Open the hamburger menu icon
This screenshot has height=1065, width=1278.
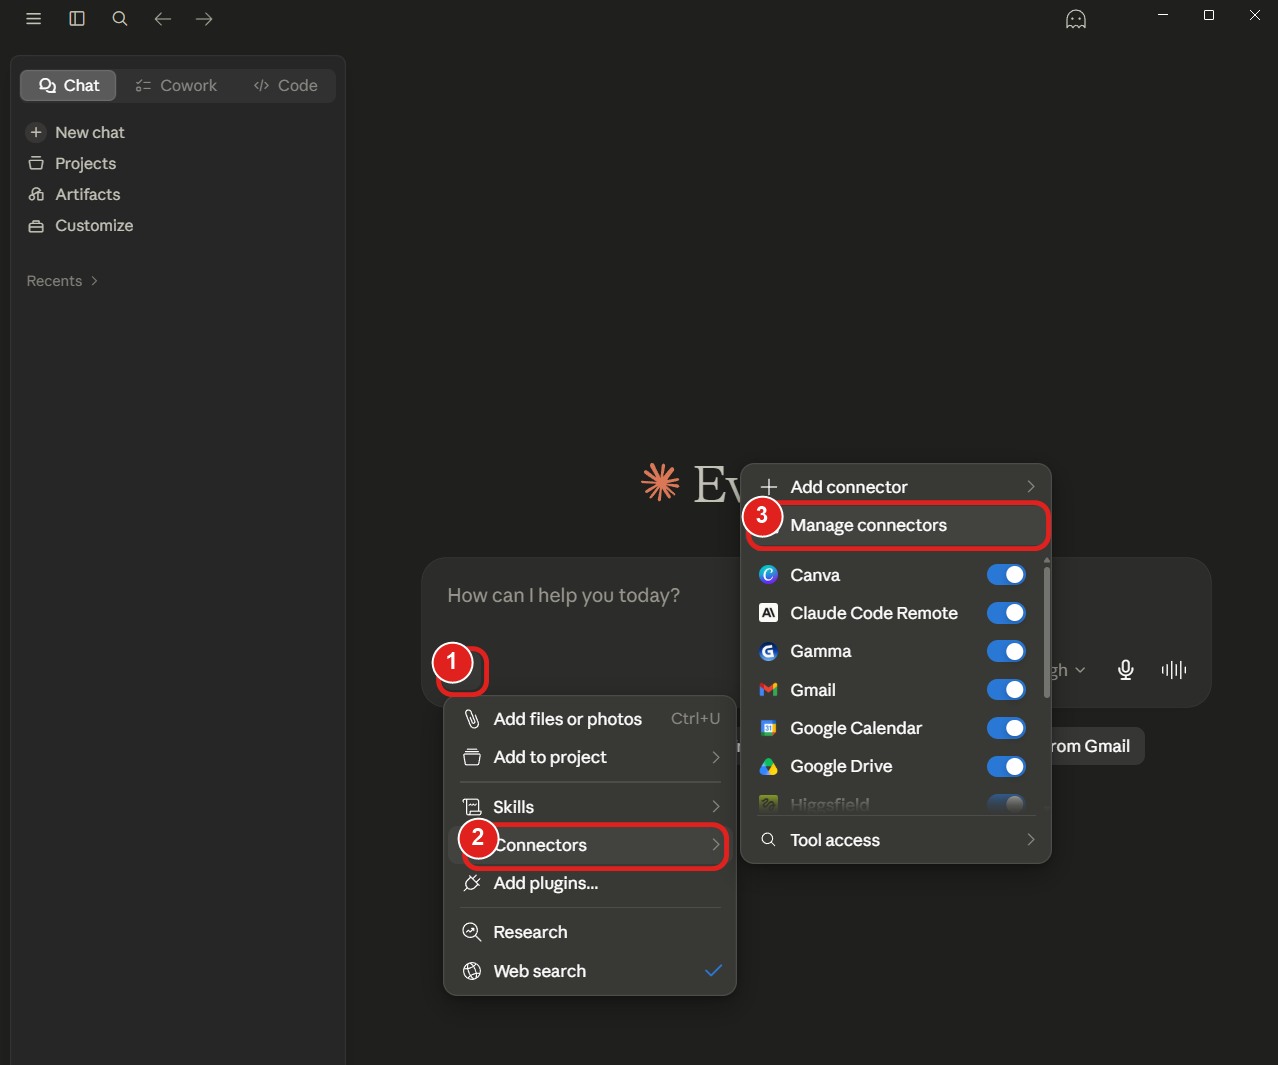click(33, 19)
